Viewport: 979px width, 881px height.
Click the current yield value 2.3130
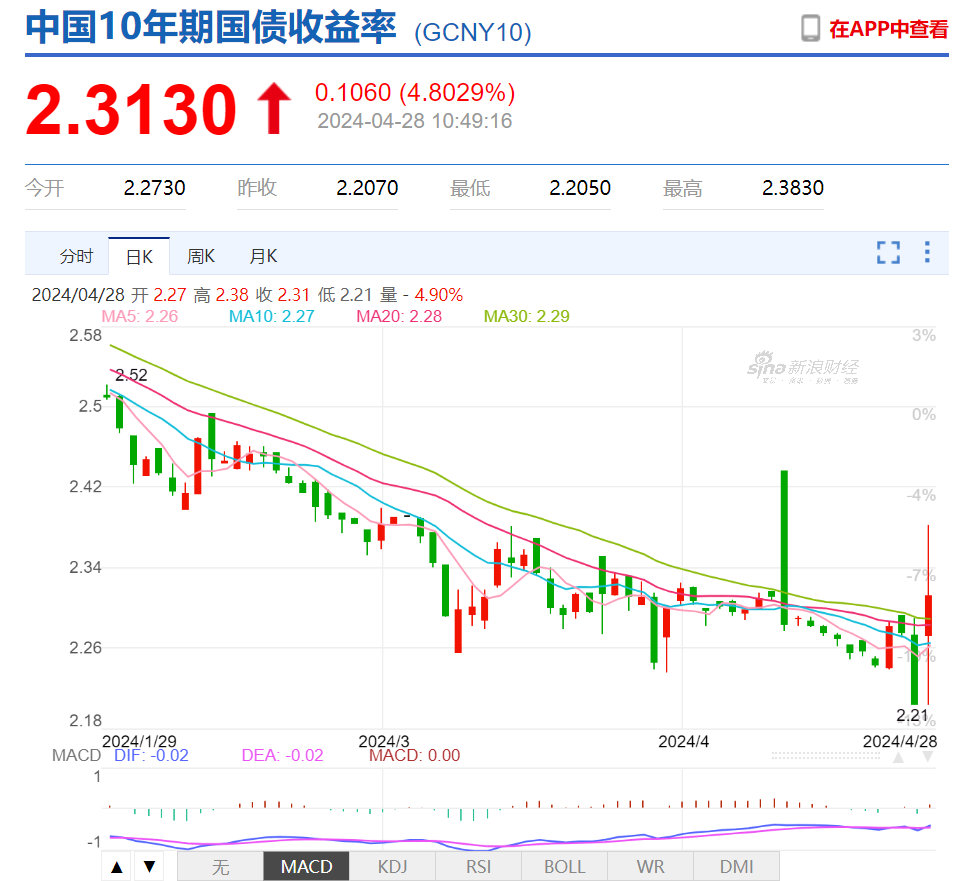point(131,109)
